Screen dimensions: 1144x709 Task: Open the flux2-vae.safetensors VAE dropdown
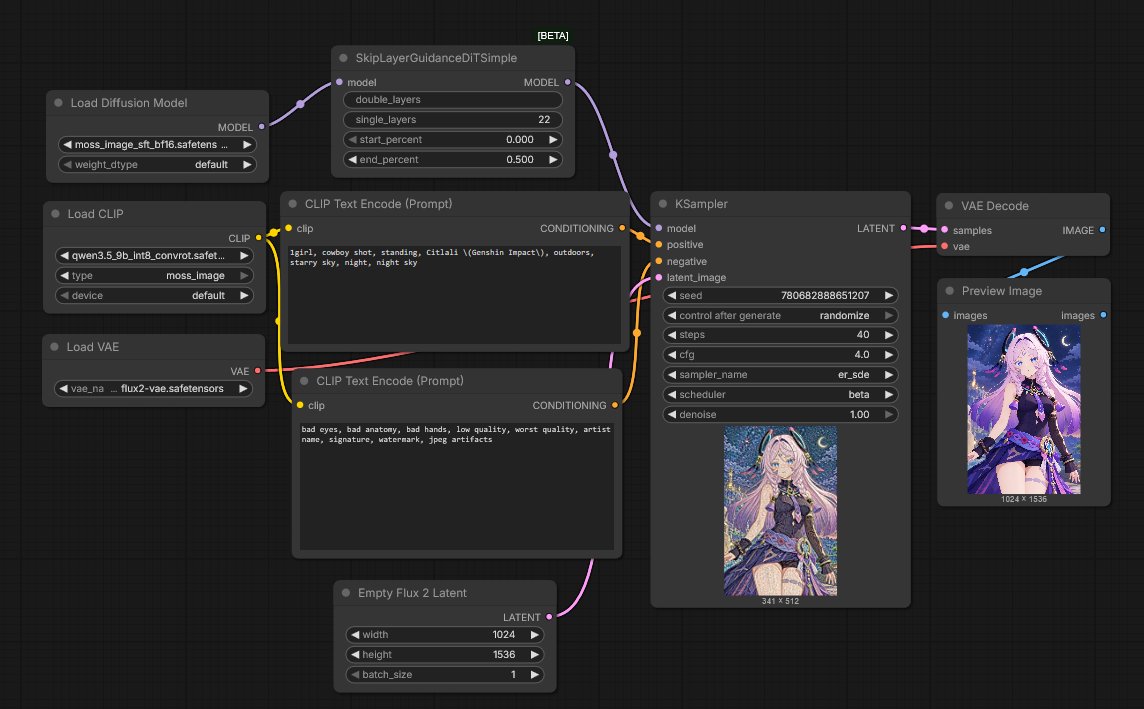coord(153,388)
